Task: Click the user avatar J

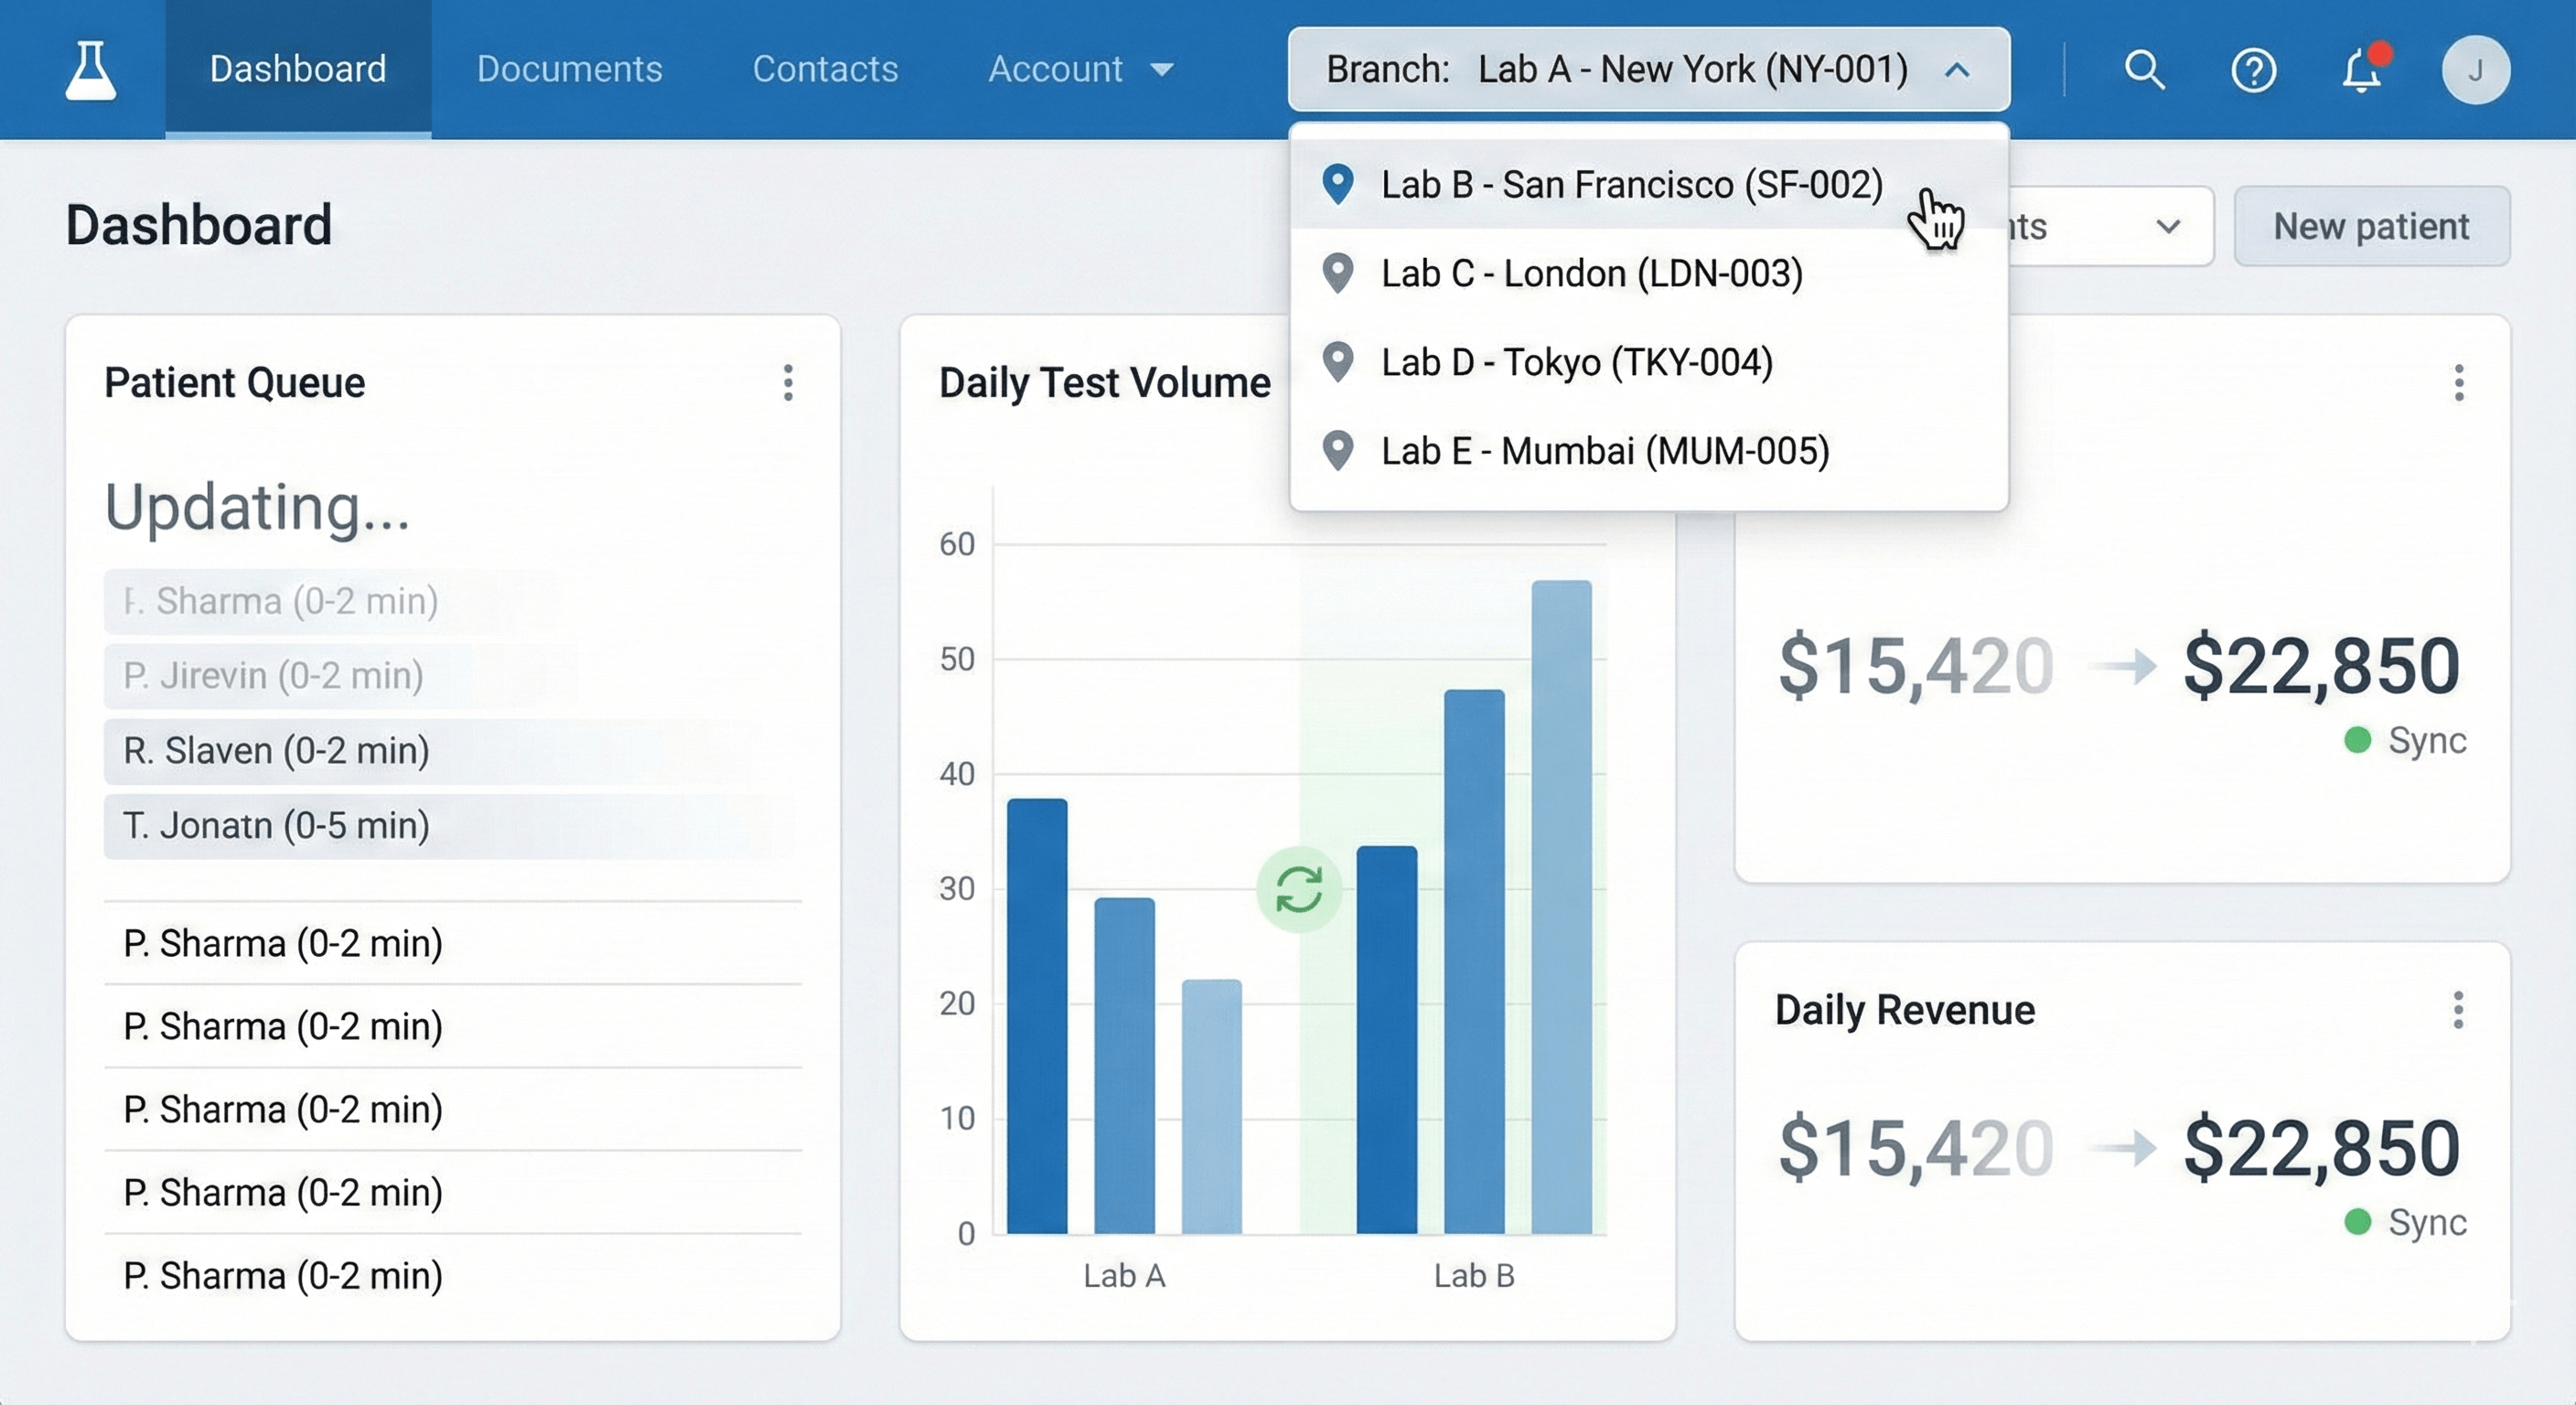Action: [x=2475, y=70]
